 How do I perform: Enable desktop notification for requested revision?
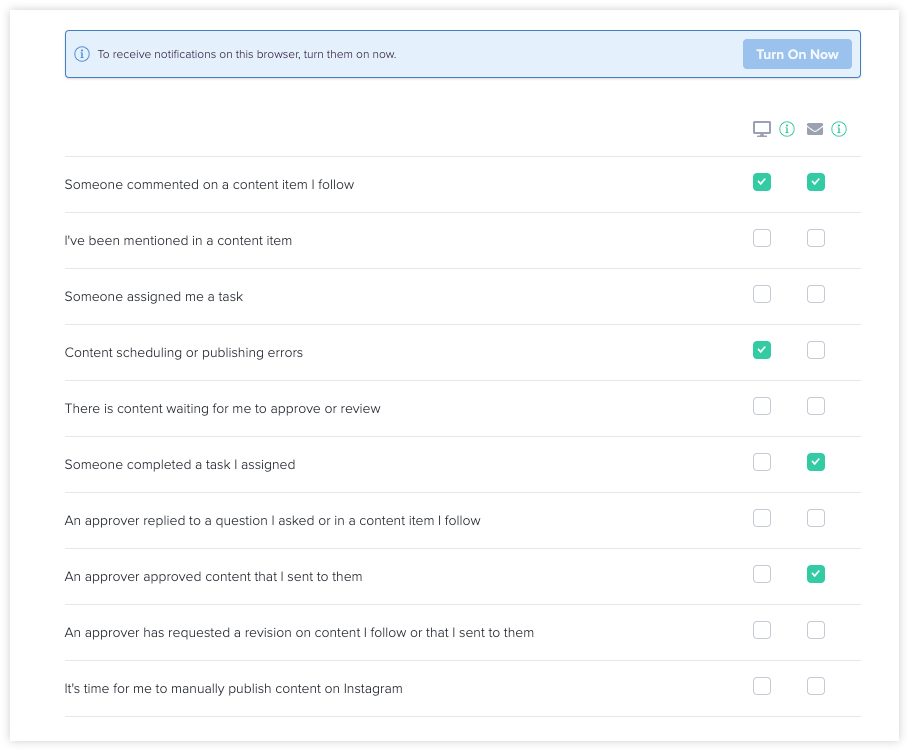pos(762,630)
